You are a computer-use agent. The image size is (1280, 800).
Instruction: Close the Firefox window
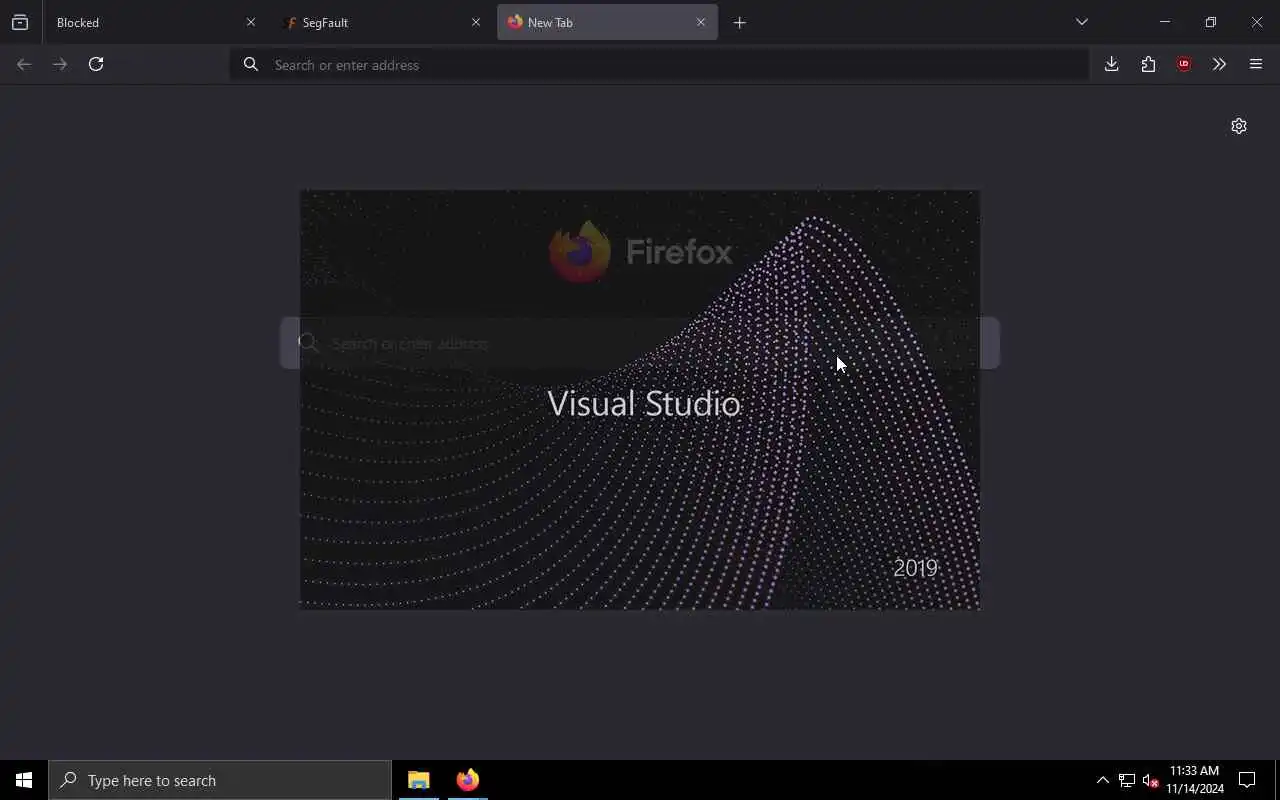coord(1257,22)
